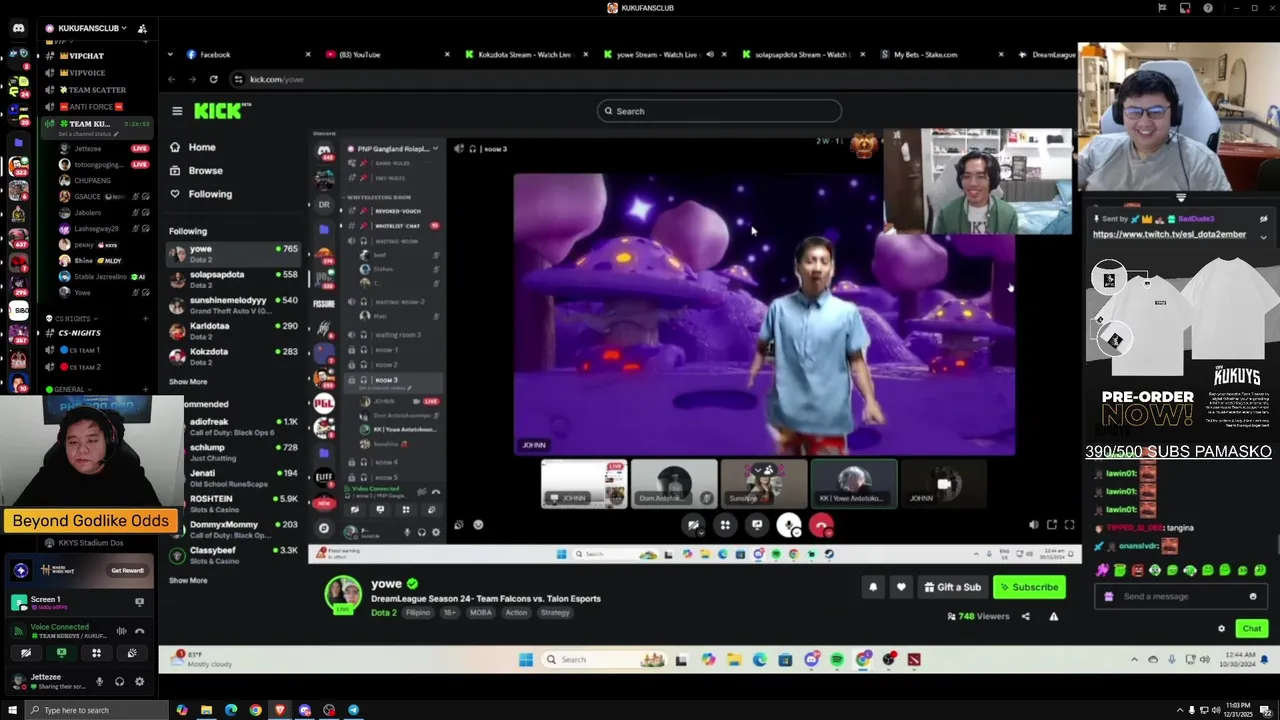Reload the kick.com page
Viewport: 1280px width, 720px height.
click(x=213, y=79)
